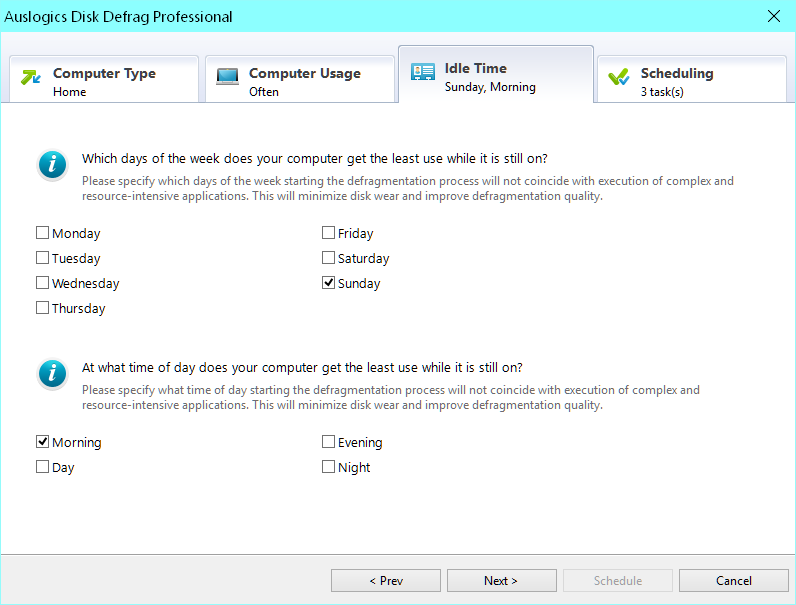The height and width of the screenshot is (605, 796).
Task: Click info icon beside days of week question
Action: tap(52, 165)
